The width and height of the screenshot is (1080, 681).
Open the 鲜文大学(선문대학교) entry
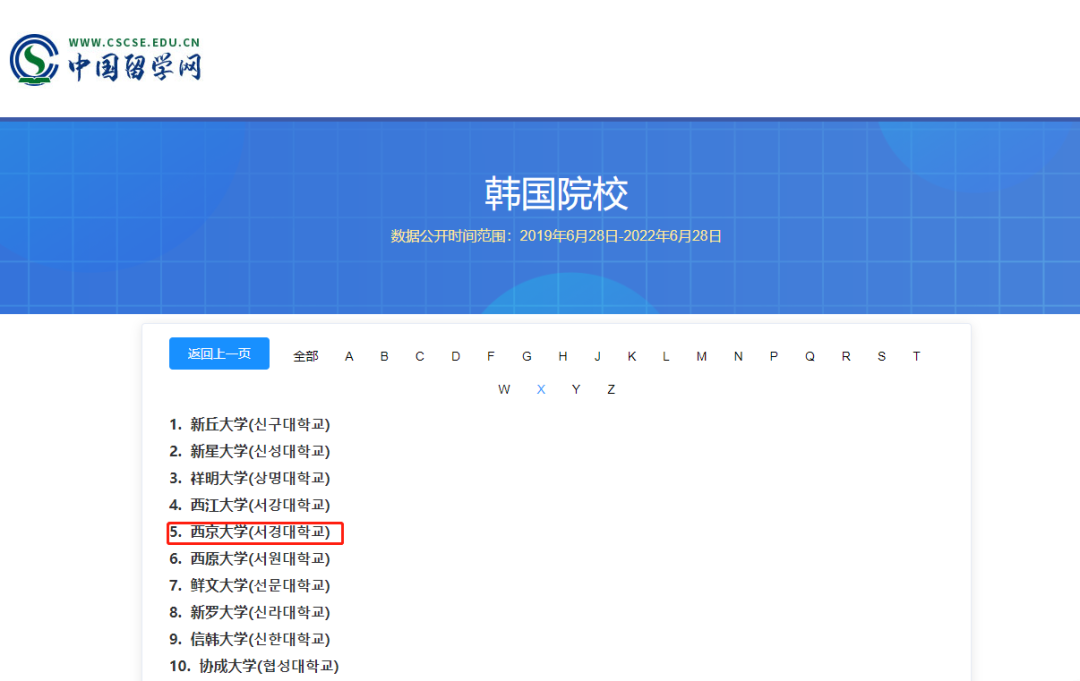tap(252, 585)
